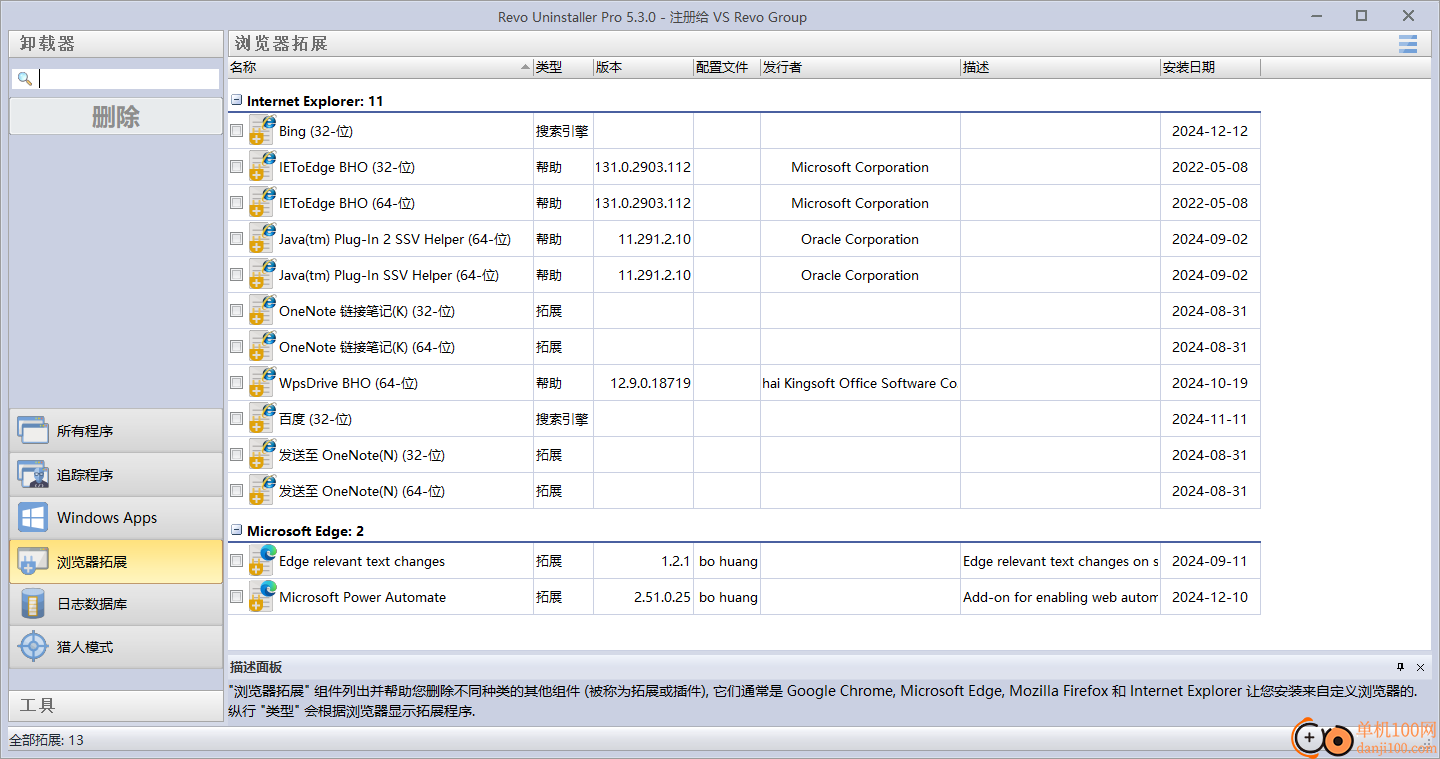Check Edge relevant text changes checkbox
1440x759 pixels.
click(236, 560)
